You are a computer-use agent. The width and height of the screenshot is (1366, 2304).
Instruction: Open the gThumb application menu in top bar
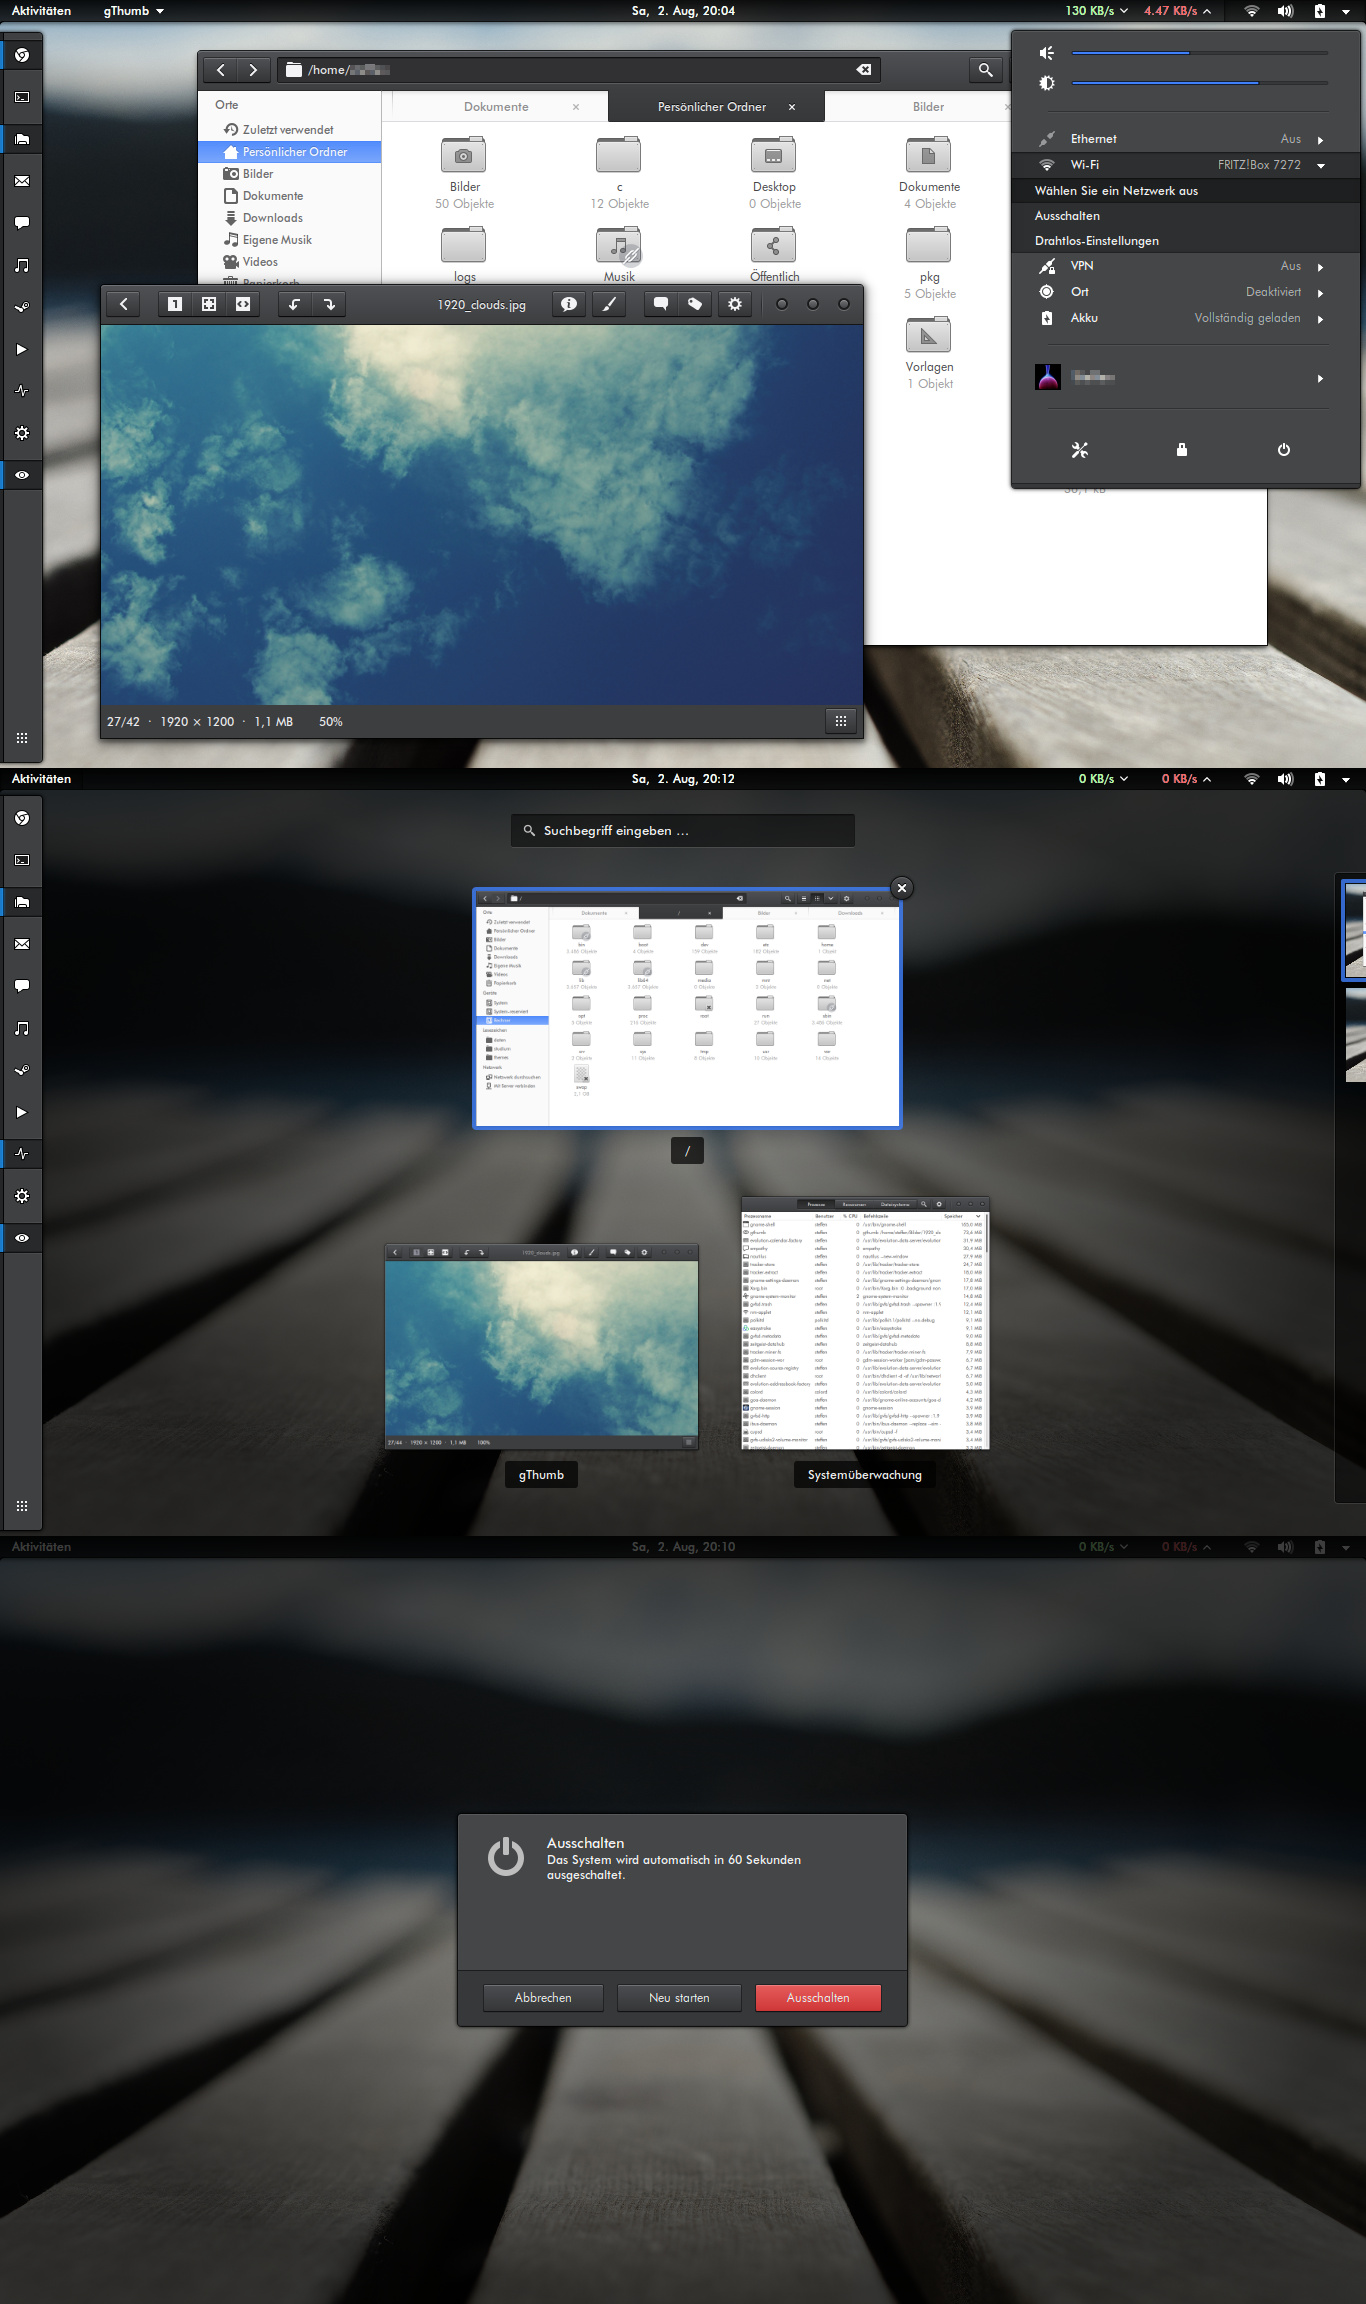tap(134, 11)
